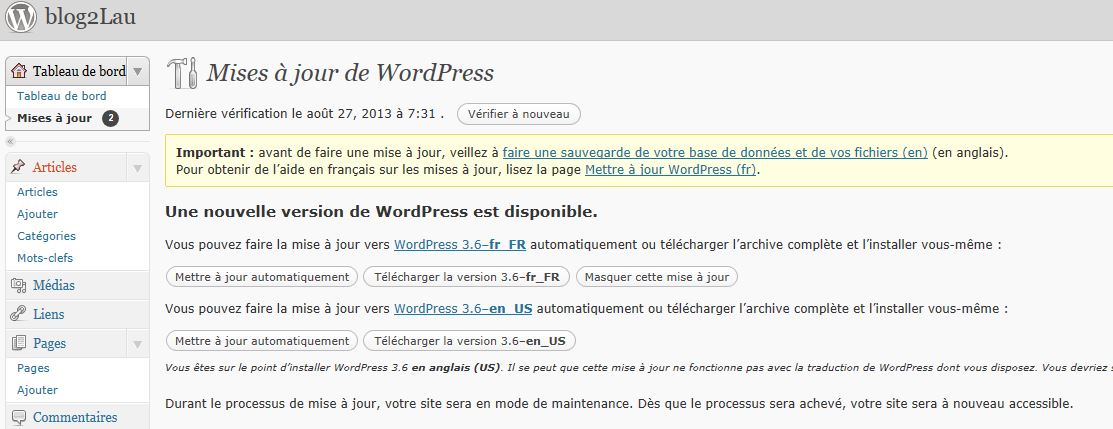The height and width of the screenshot is (429, 1113).
Task: Click the Commentaires speech bubble icon
Action: 19,417
